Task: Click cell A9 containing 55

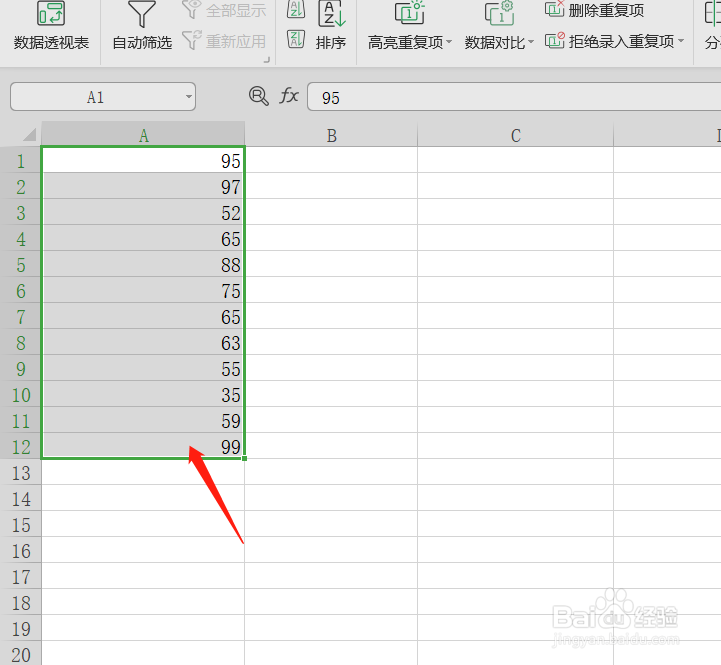Action: click(x=143, y=368)
